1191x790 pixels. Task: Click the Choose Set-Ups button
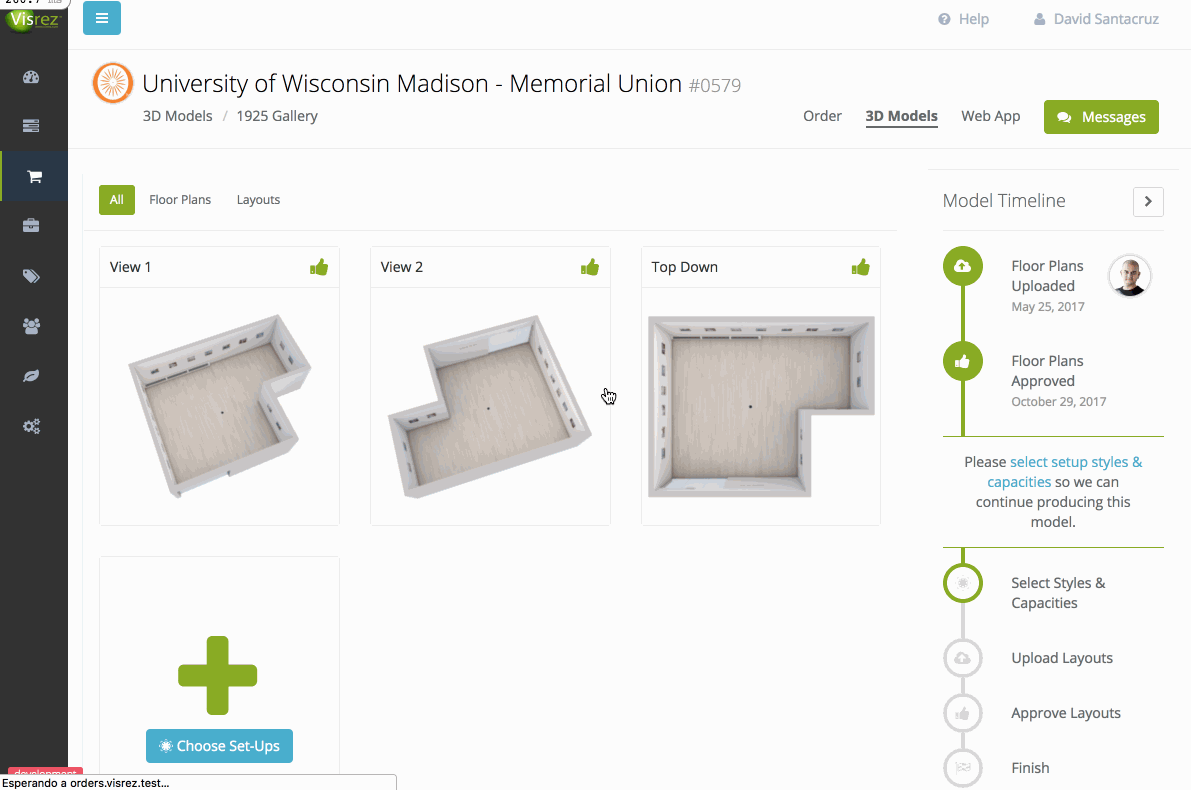click(x=220, y=746)
